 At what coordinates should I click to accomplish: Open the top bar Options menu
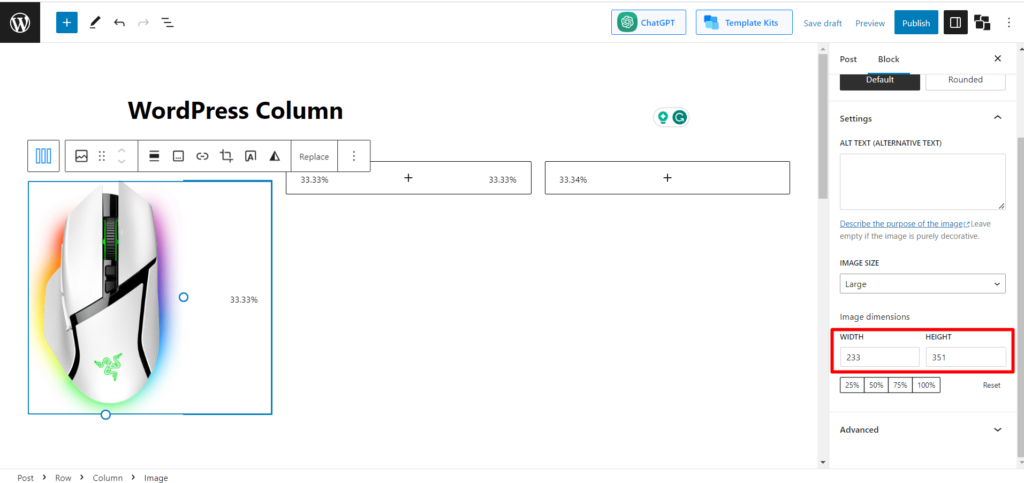tap(1009, 23)
